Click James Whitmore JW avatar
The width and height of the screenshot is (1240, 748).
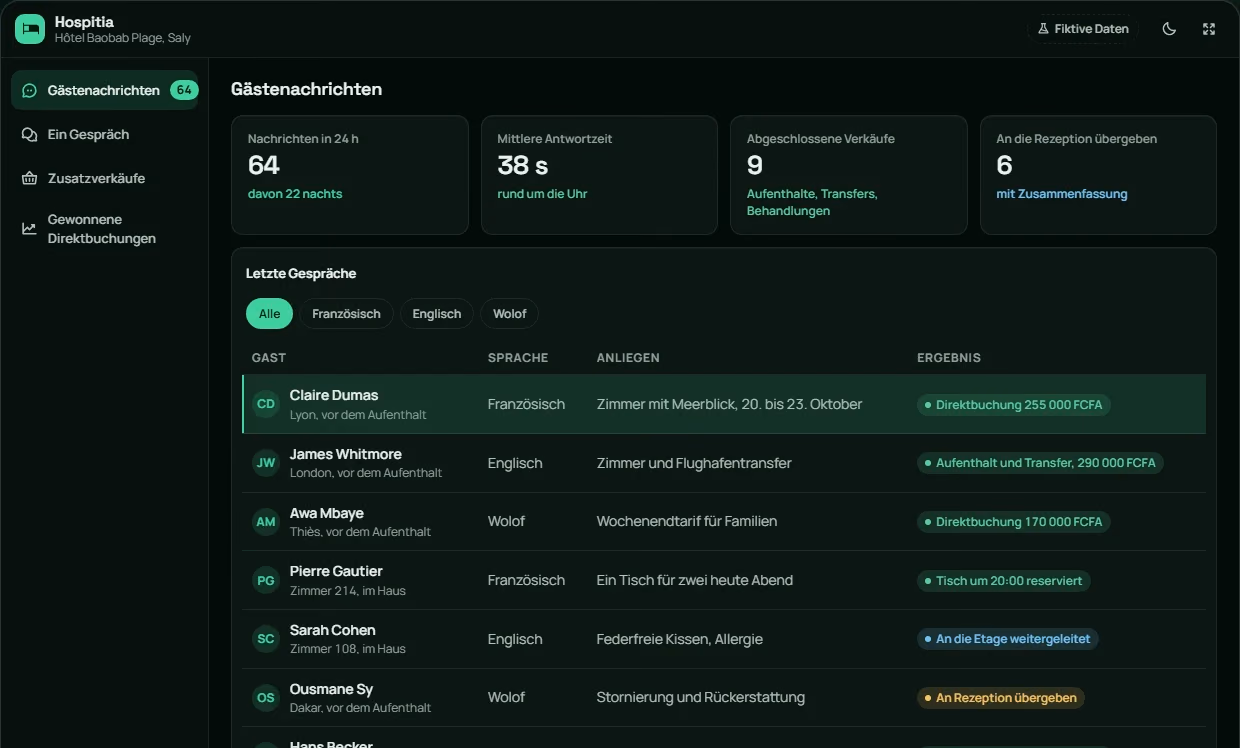tap(266, 463)
